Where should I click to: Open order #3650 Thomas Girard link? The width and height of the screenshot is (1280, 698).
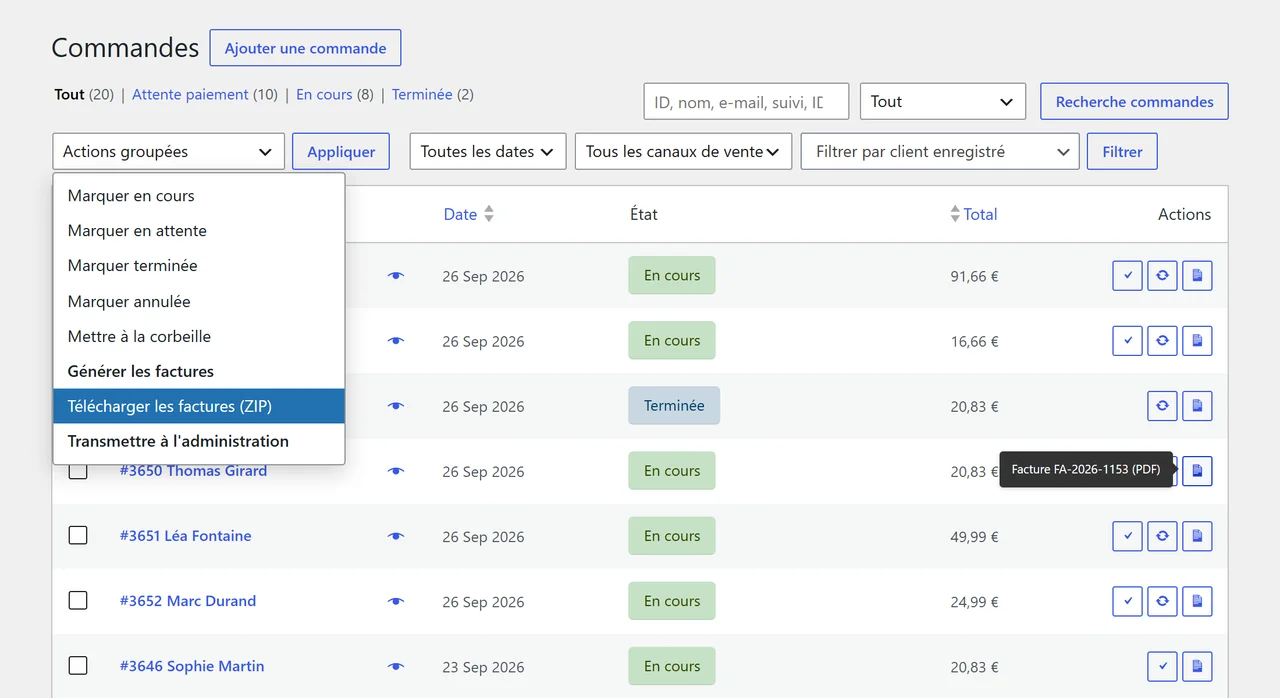coord(193,471)
